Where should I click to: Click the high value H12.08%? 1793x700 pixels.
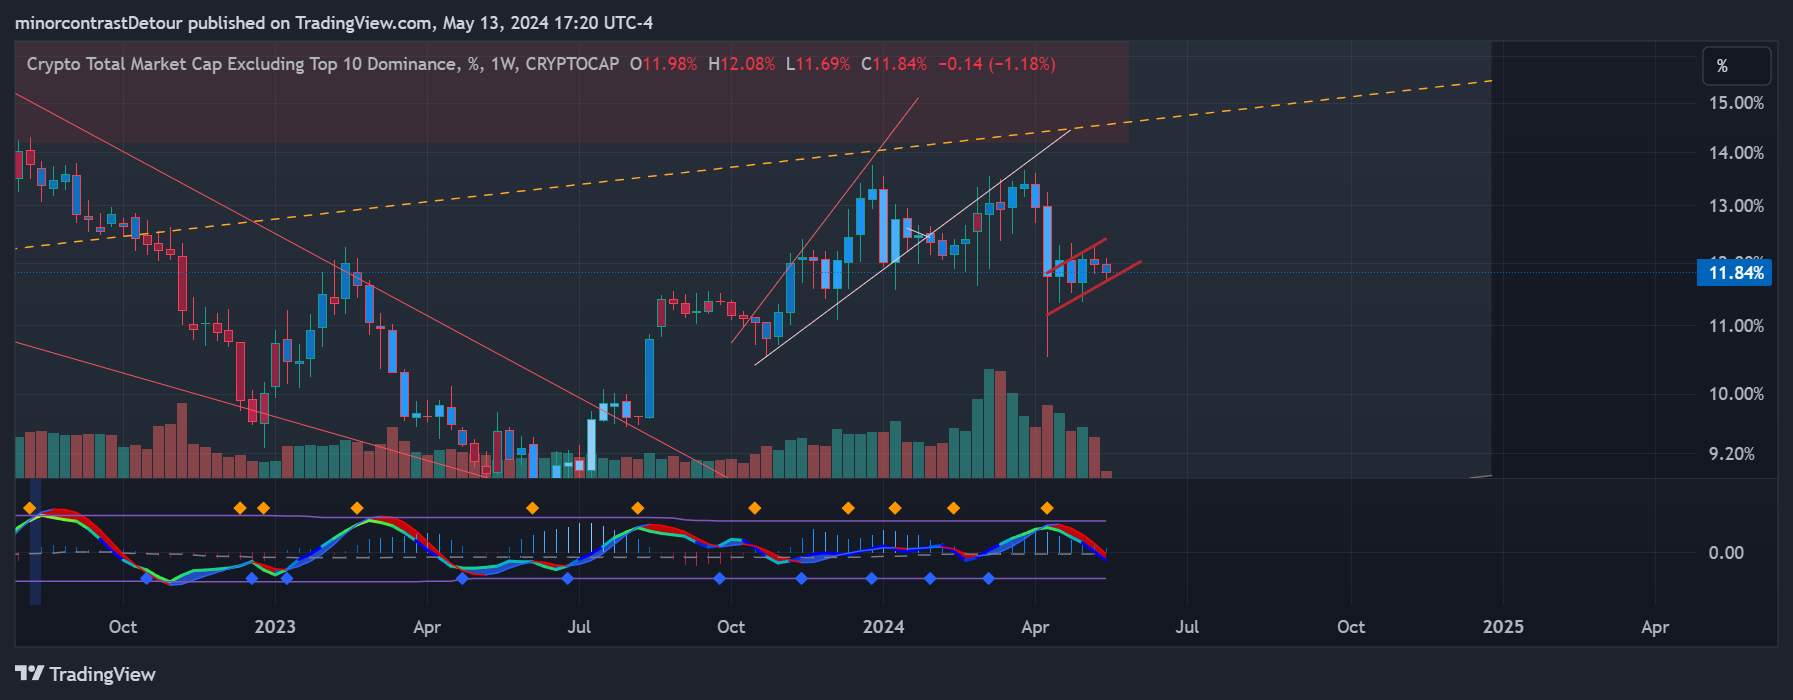pyautogui.click(x=741, y=64)
